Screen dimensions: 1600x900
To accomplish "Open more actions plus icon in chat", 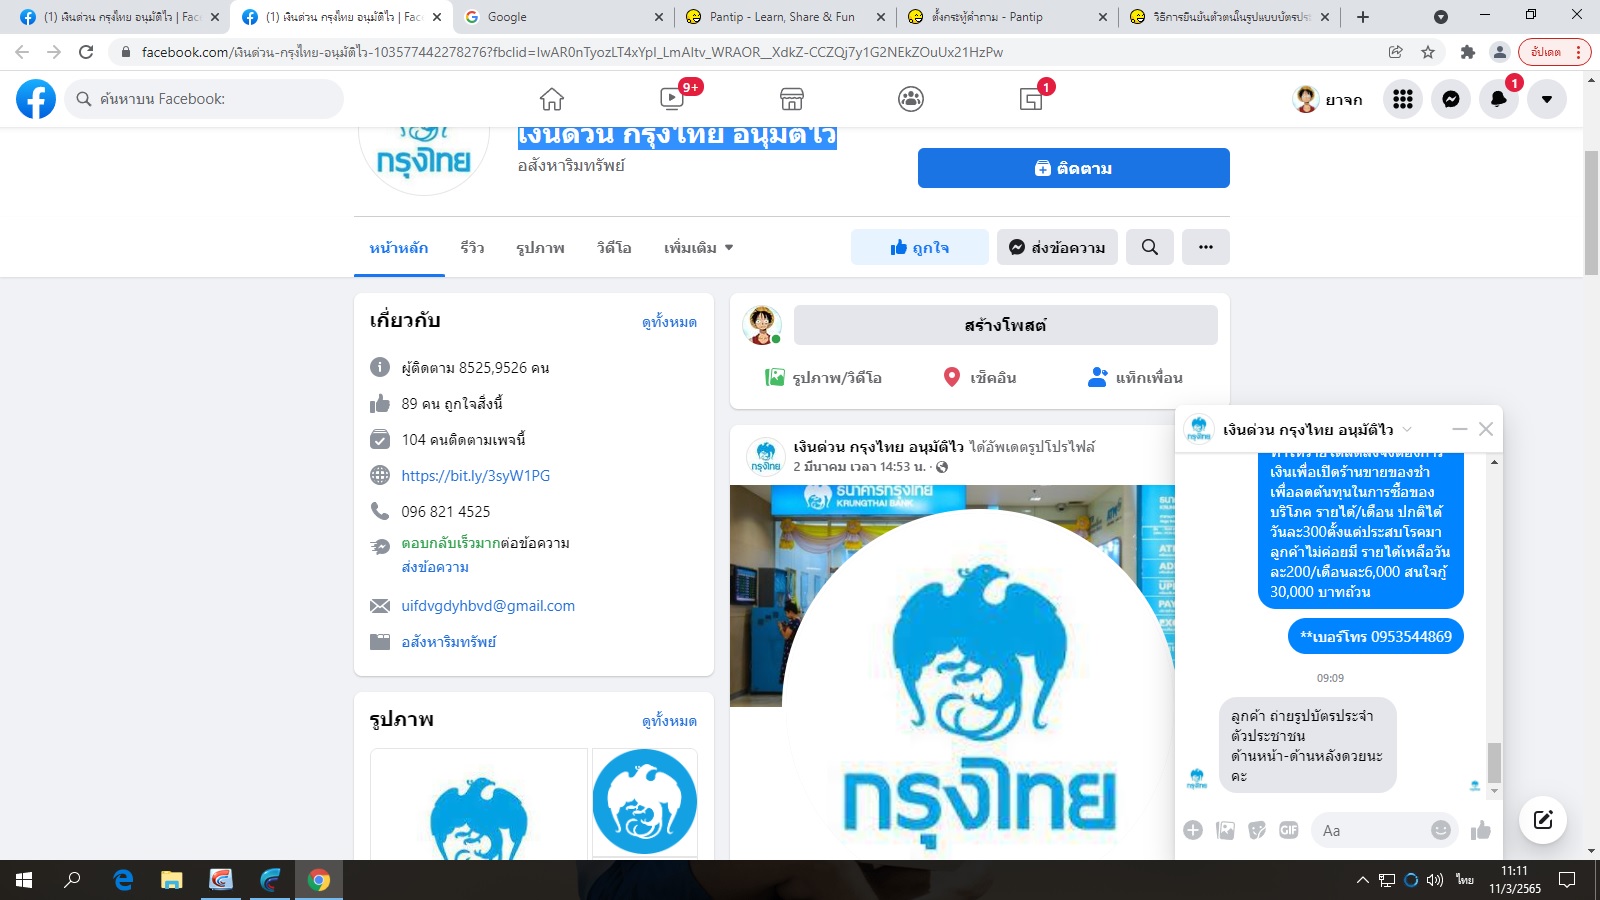I will 1193,830.
